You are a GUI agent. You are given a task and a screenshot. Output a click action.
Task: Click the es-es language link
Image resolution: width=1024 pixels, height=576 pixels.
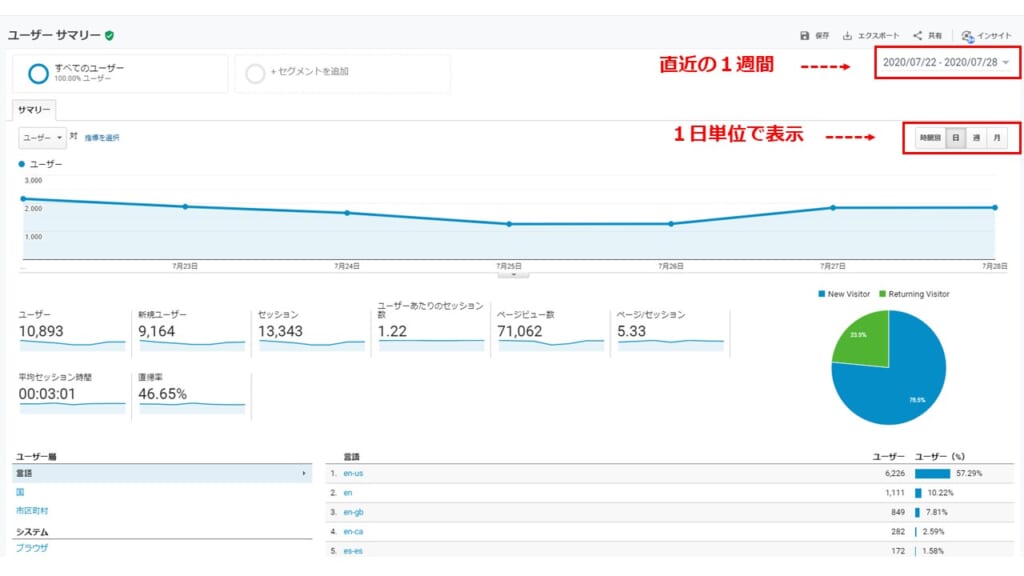point(353,551)
